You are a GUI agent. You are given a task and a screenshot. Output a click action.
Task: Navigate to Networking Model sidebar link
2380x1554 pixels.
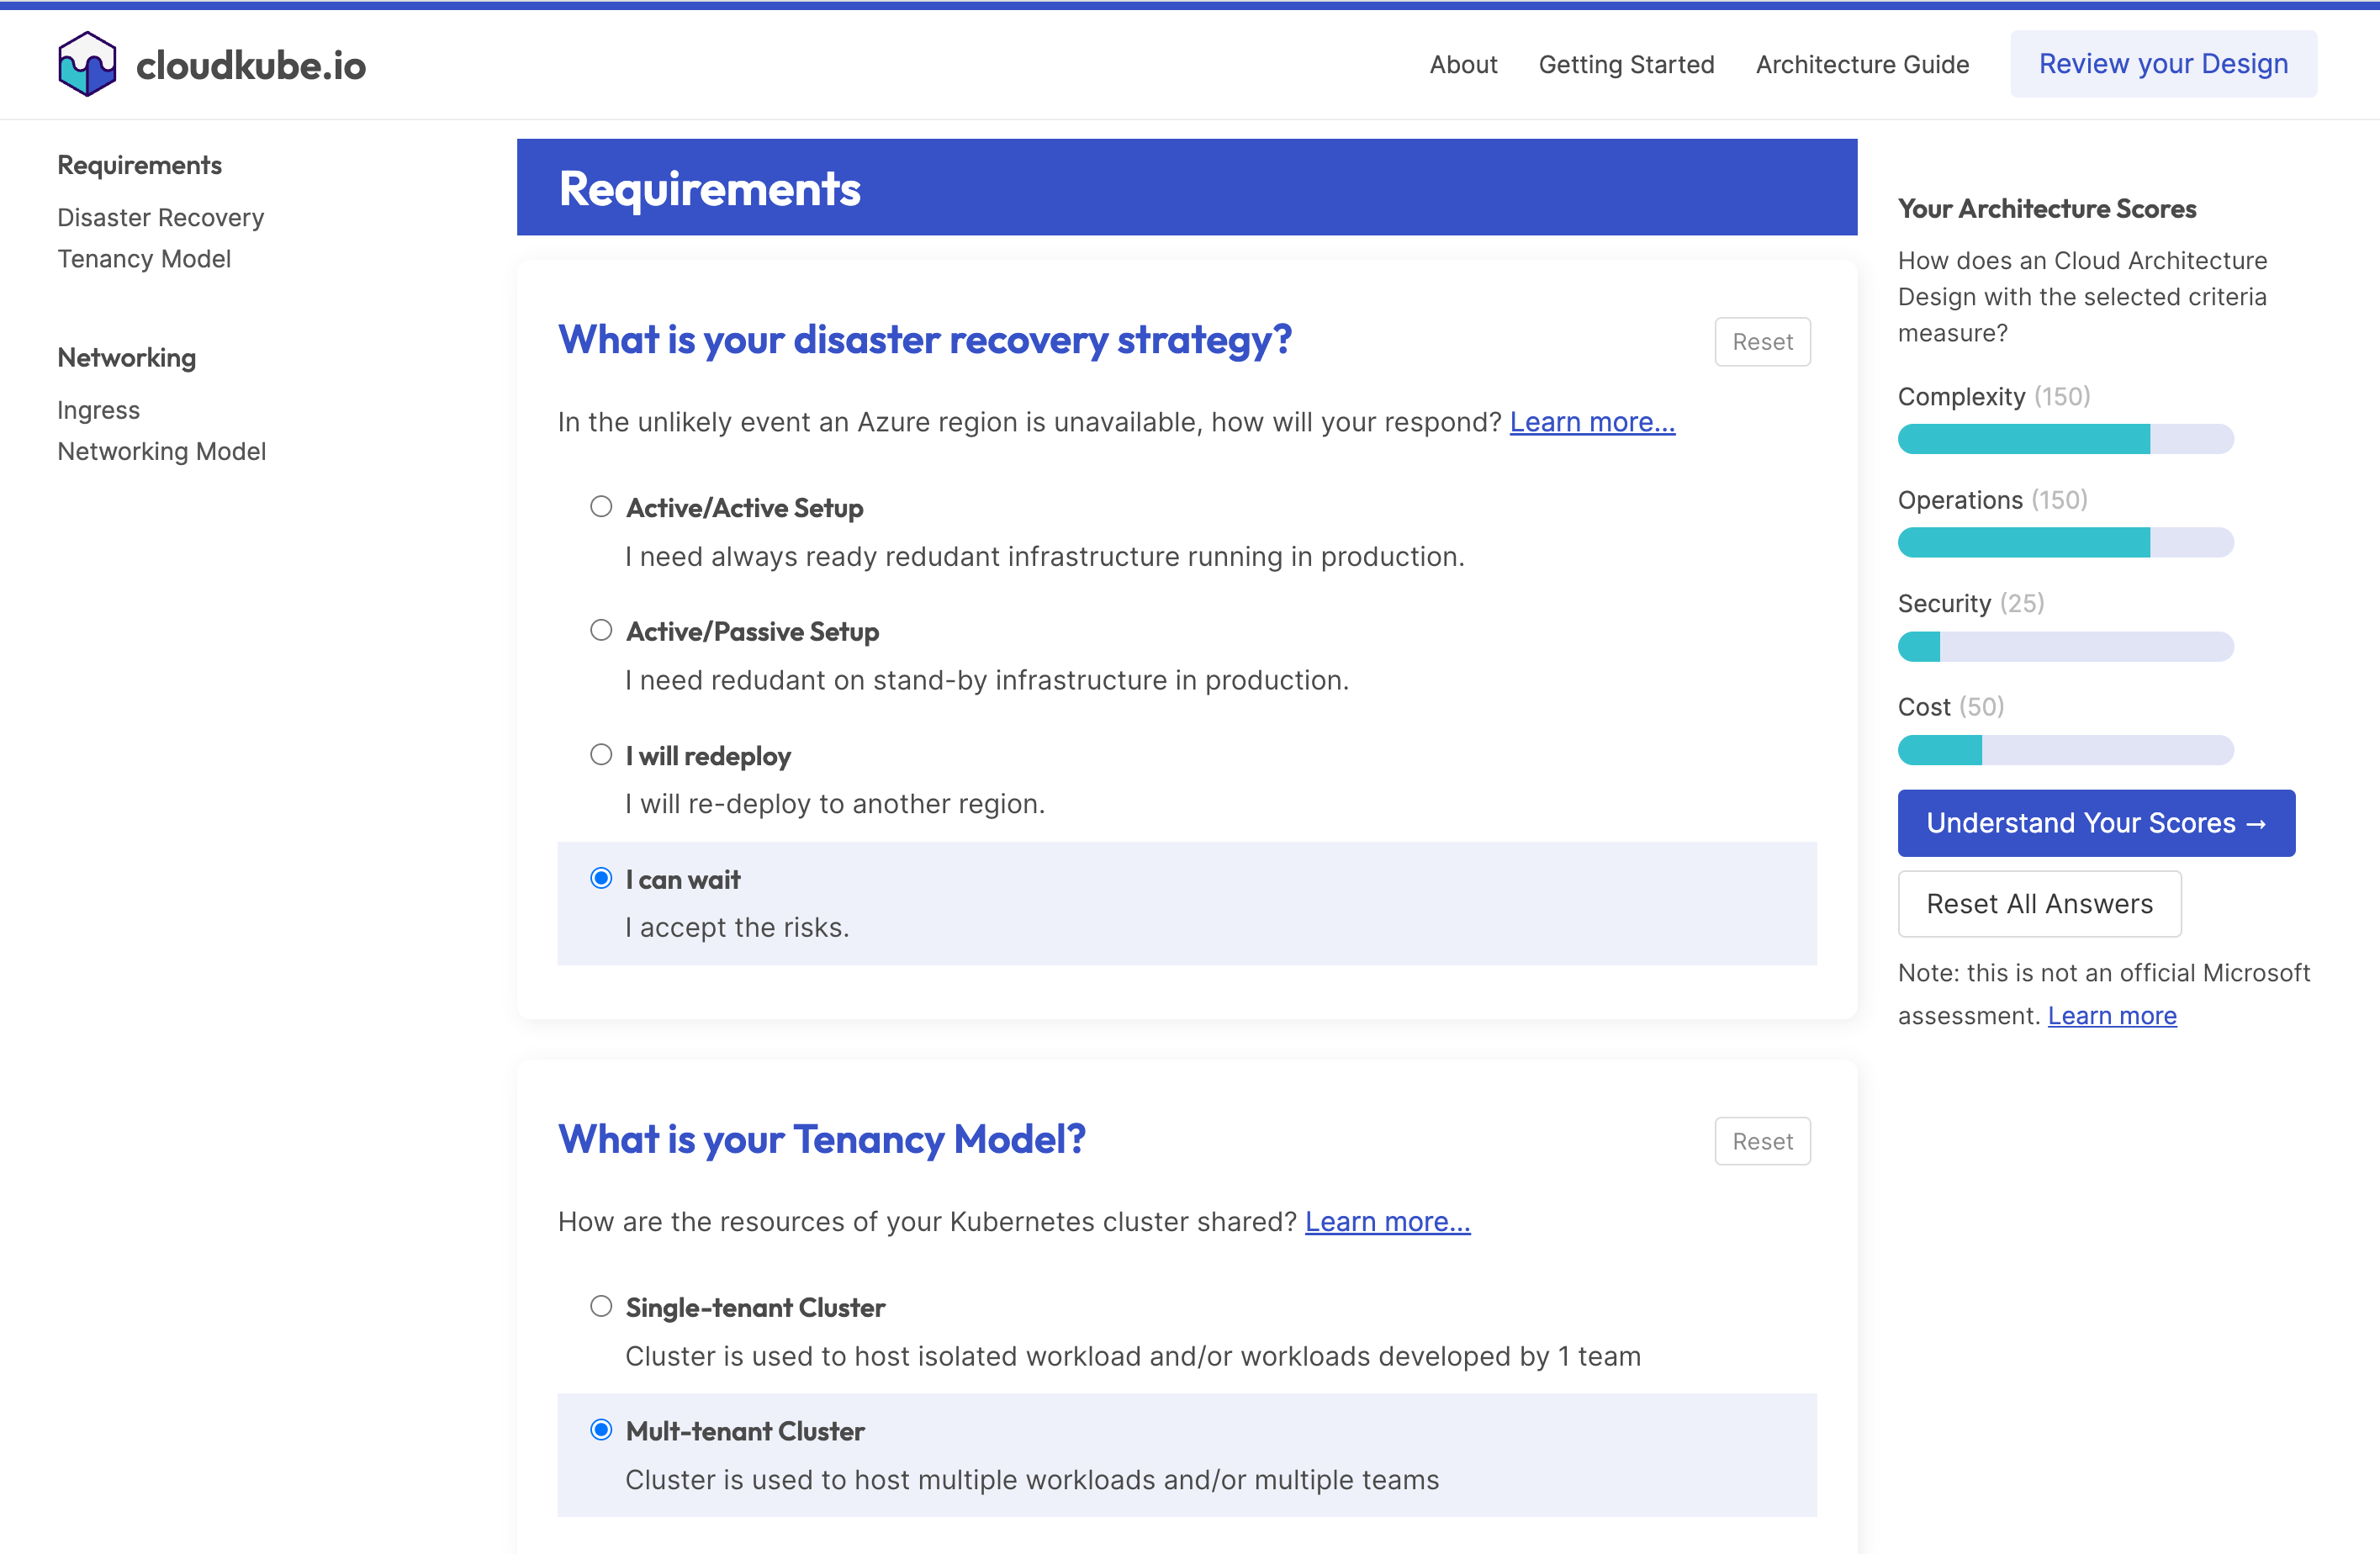tap(161, 451)
